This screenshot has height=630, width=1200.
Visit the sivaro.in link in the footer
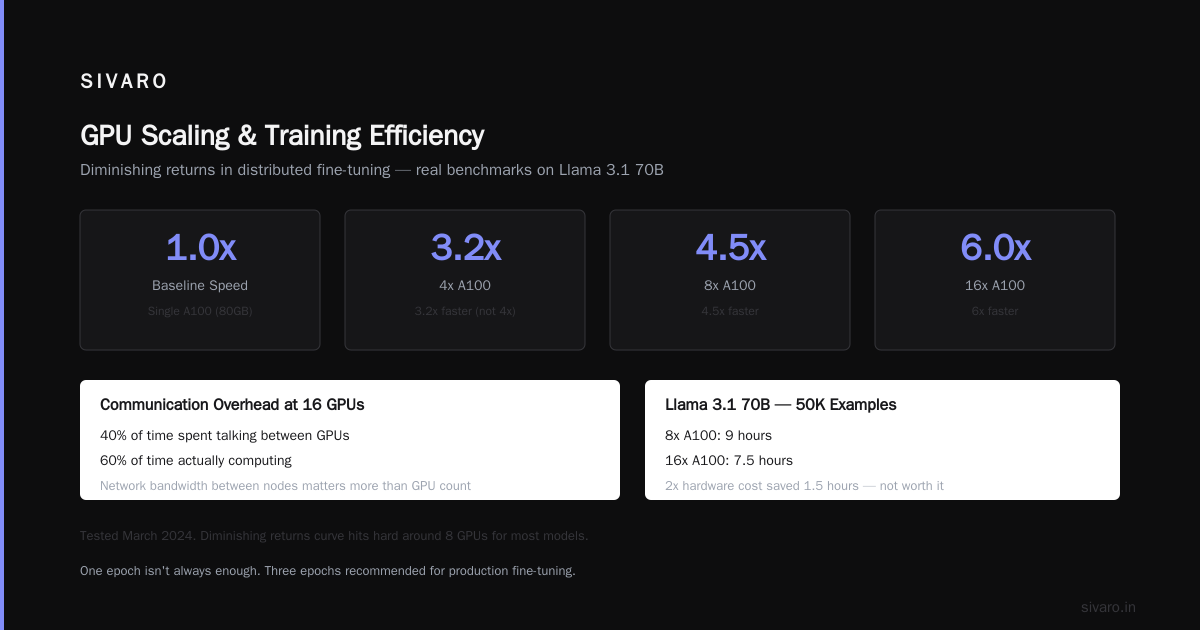pyautogui.click(x=1108, y=607)
